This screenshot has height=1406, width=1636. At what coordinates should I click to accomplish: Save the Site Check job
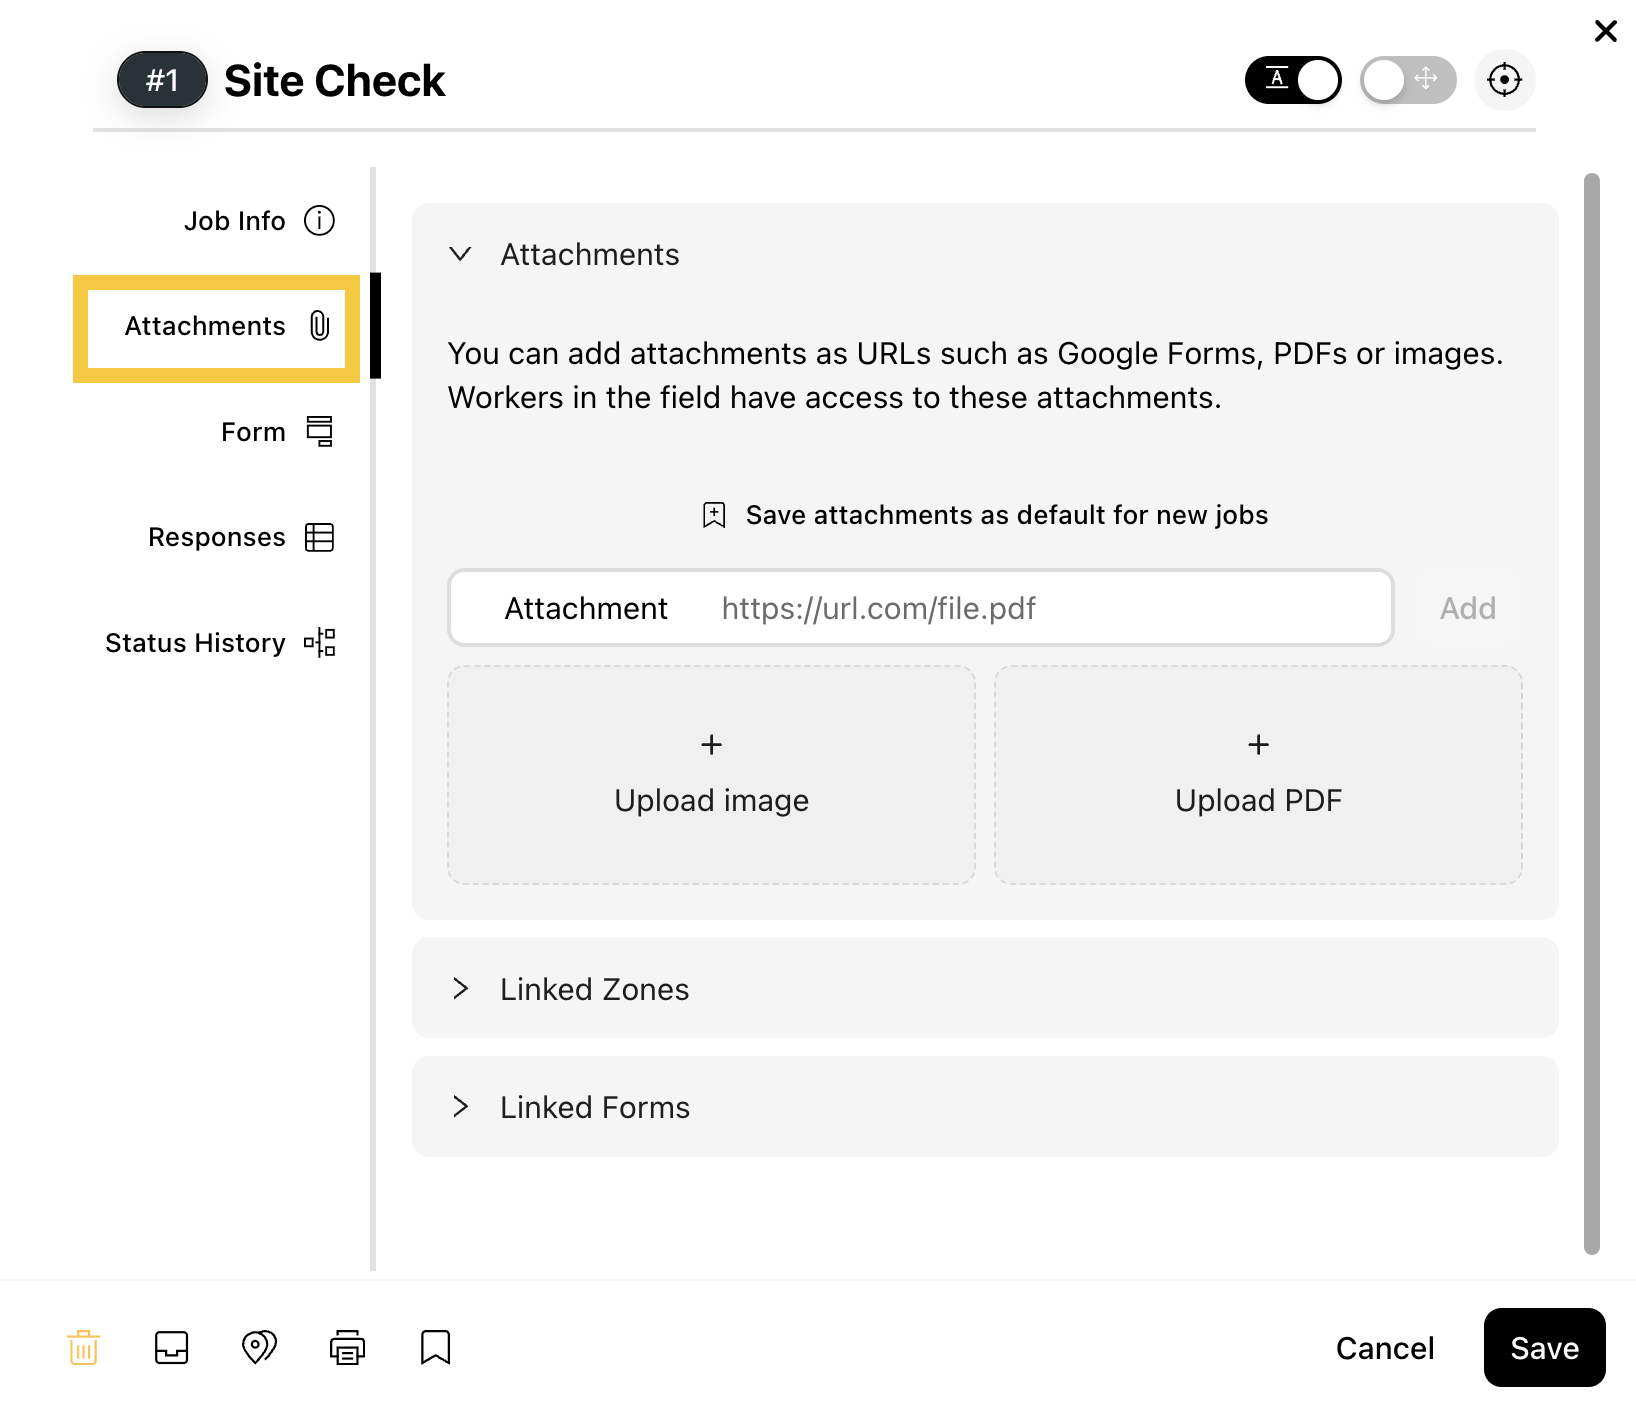pos(1544,1348)
